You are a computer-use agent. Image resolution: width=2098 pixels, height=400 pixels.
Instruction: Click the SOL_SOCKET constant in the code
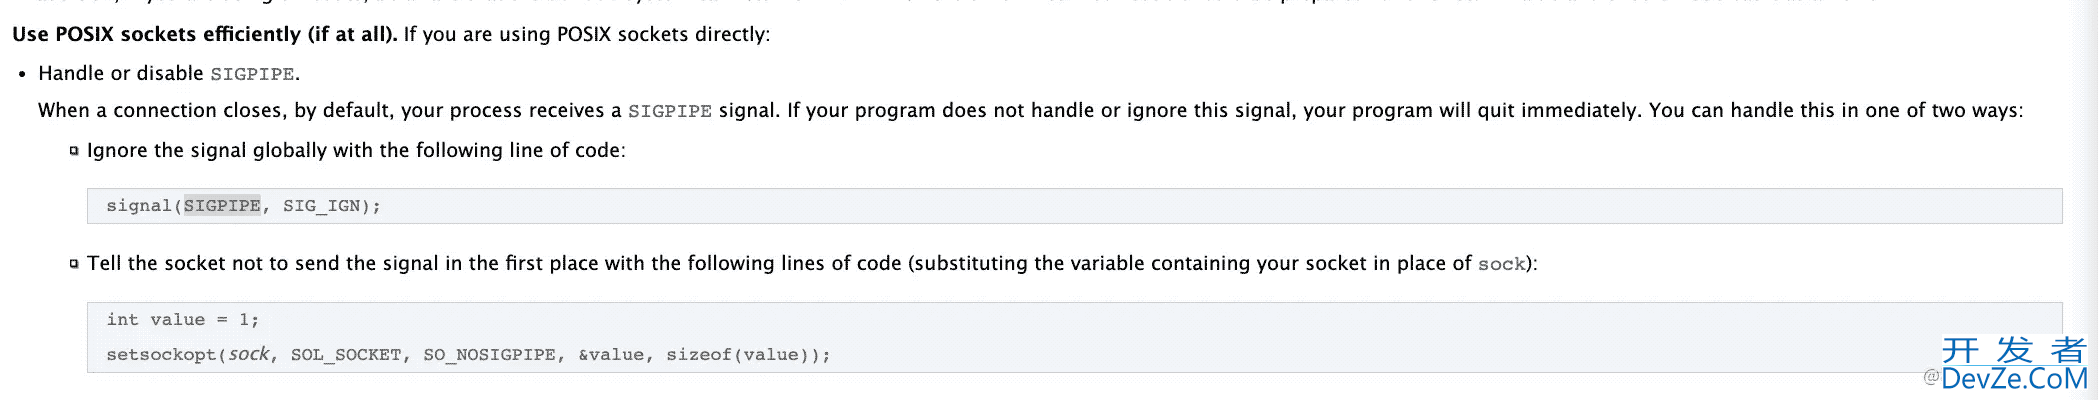[x=346, y=355]
